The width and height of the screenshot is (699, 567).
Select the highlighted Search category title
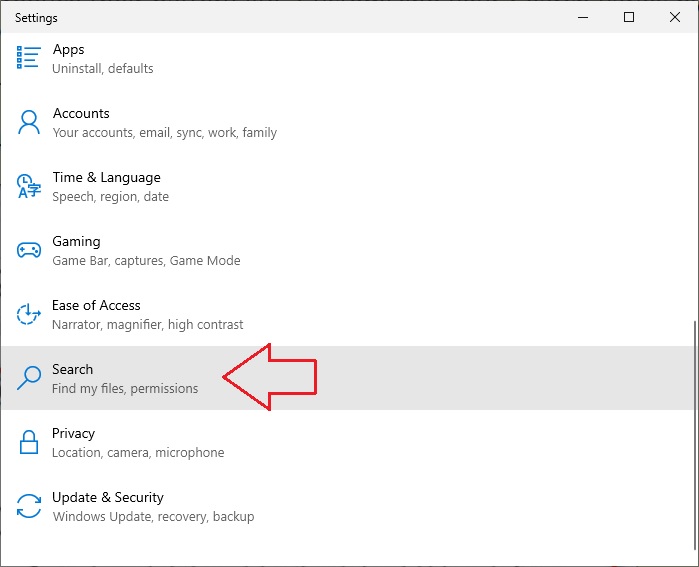(x=72, y=369)
